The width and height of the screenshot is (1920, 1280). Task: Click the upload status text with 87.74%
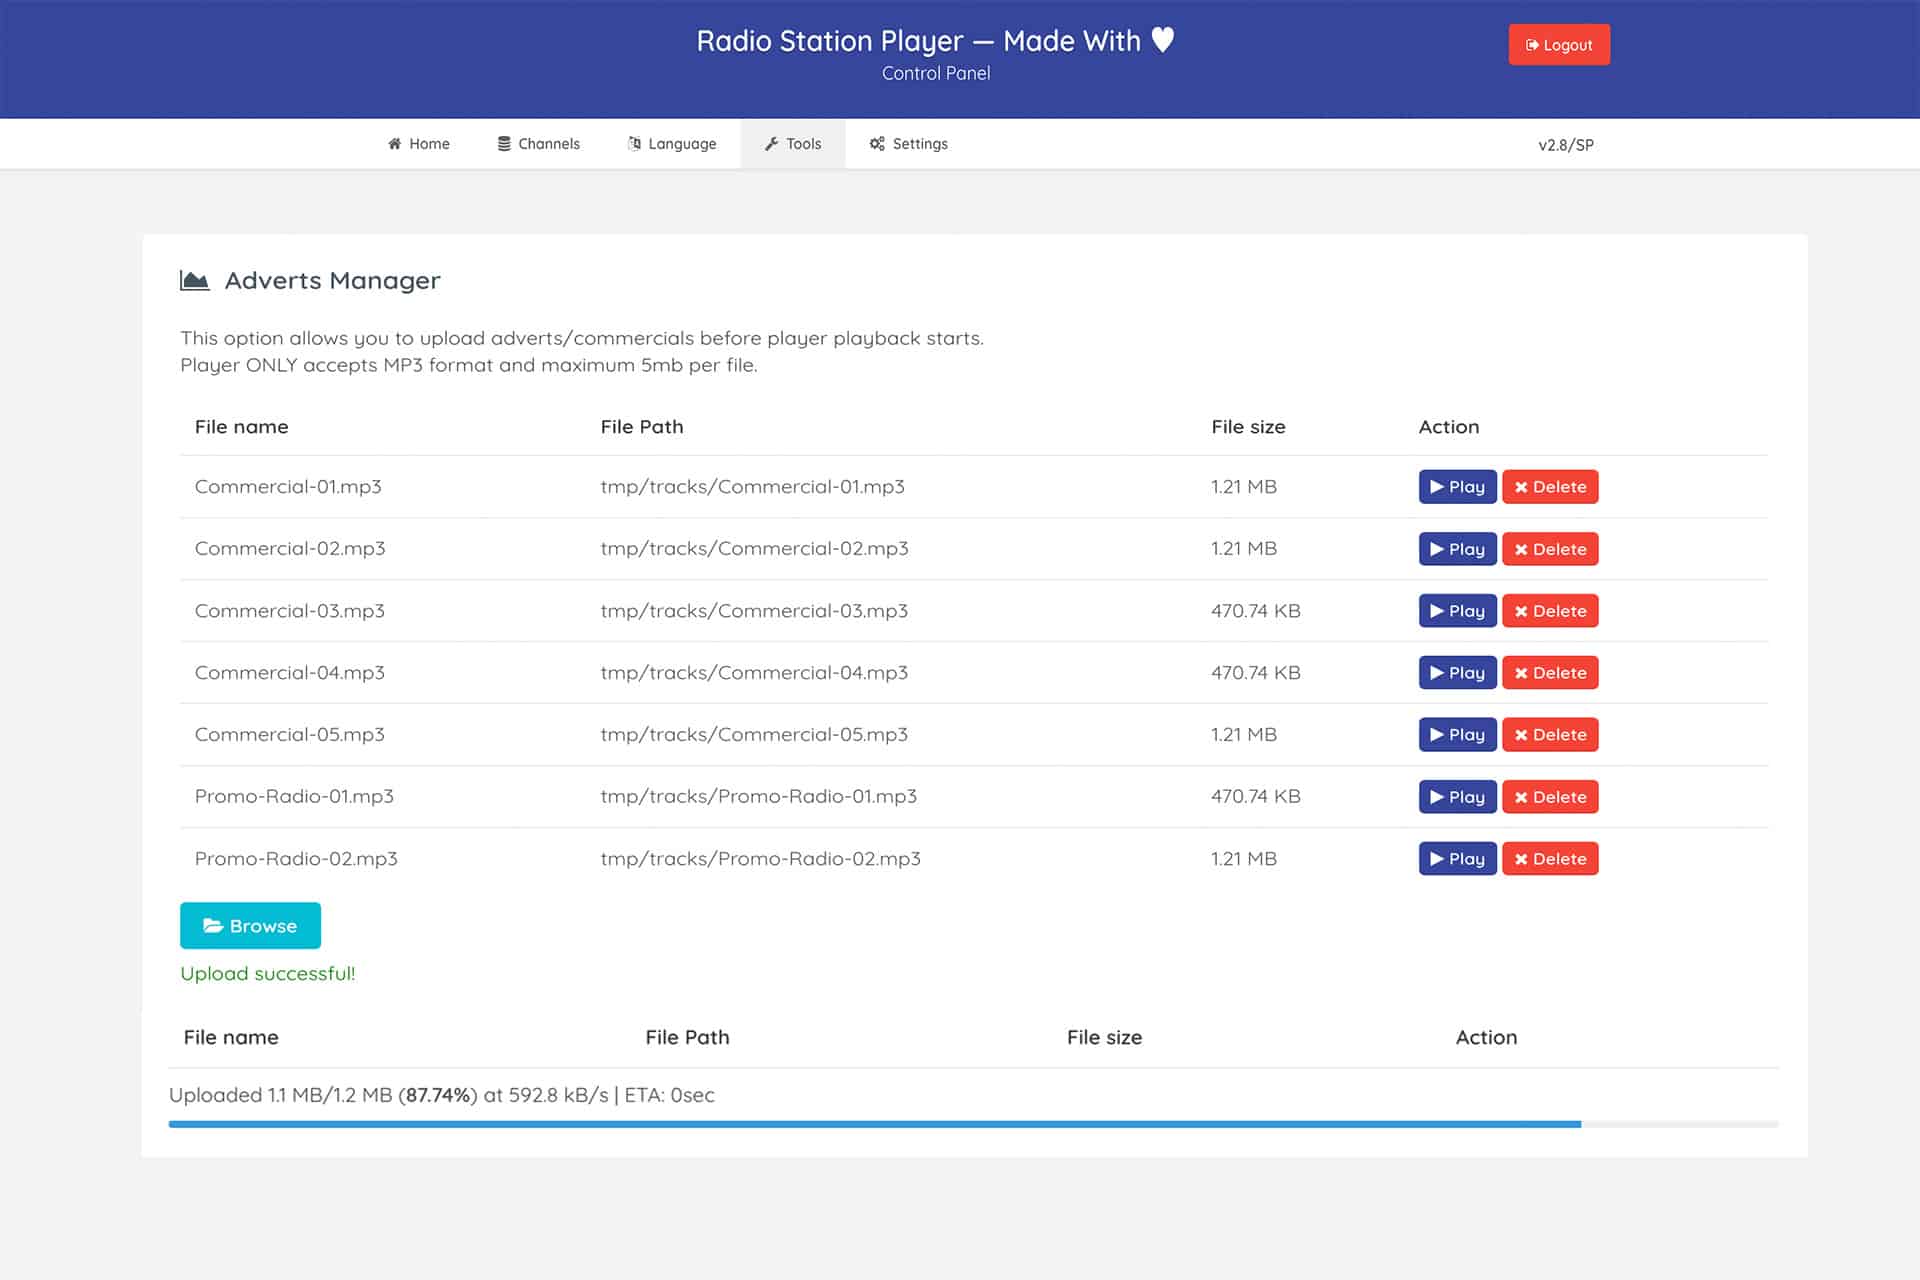(442, 1095)
